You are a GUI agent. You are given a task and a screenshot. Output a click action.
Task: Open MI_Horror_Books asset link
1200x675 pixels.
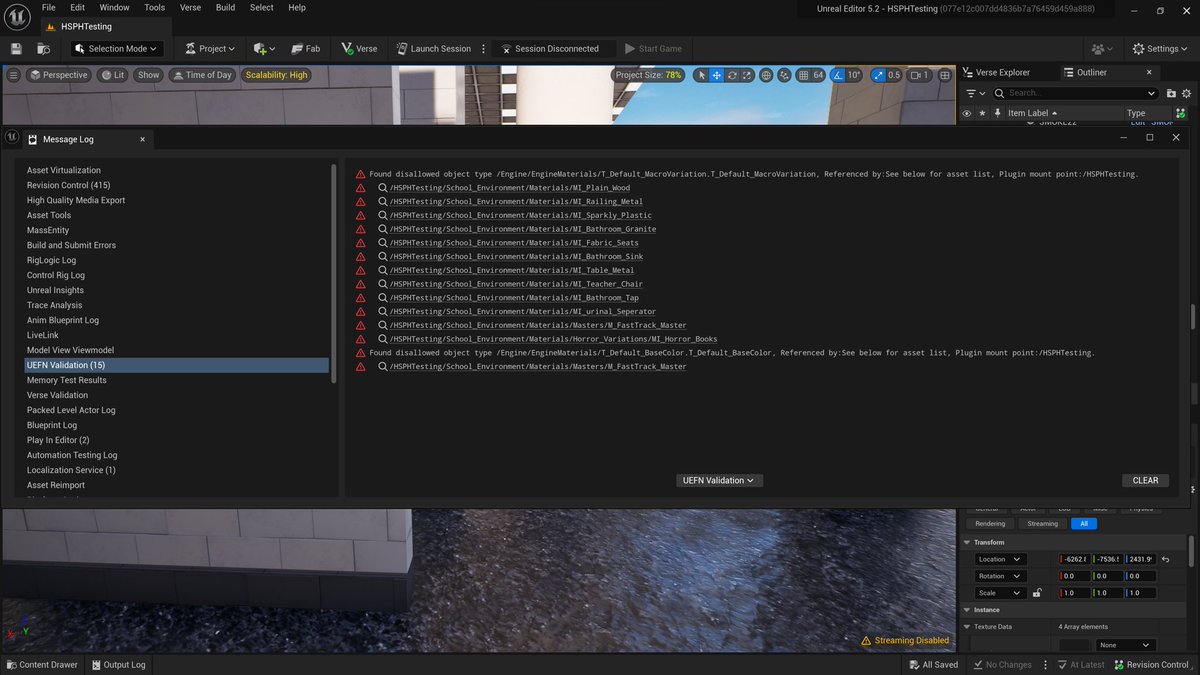coord(553,339)
